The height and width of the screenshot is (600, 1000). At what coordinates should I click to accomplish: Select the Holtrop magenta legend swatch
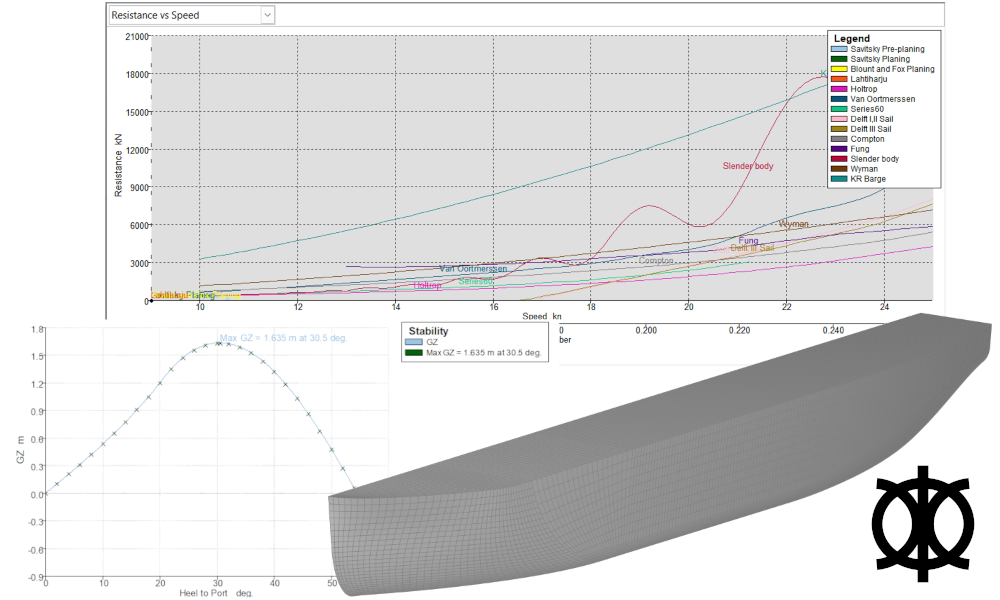click(840, 89)
